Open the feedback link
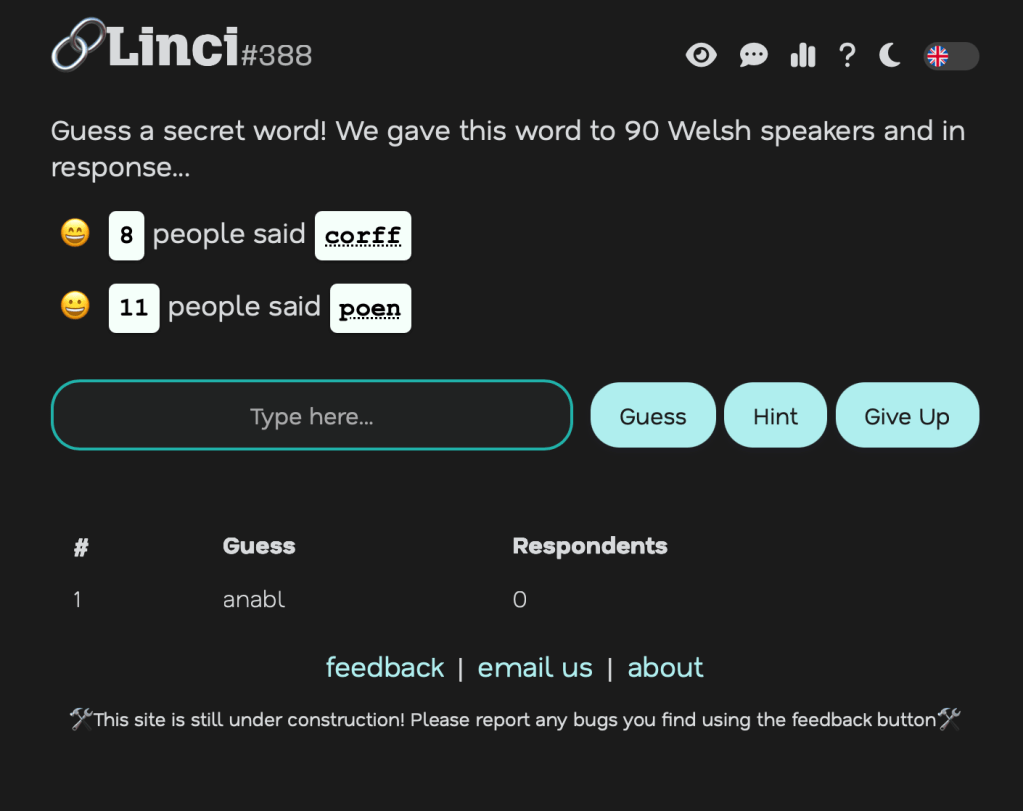The image size is (1023, 811). [x=385, y=667]
